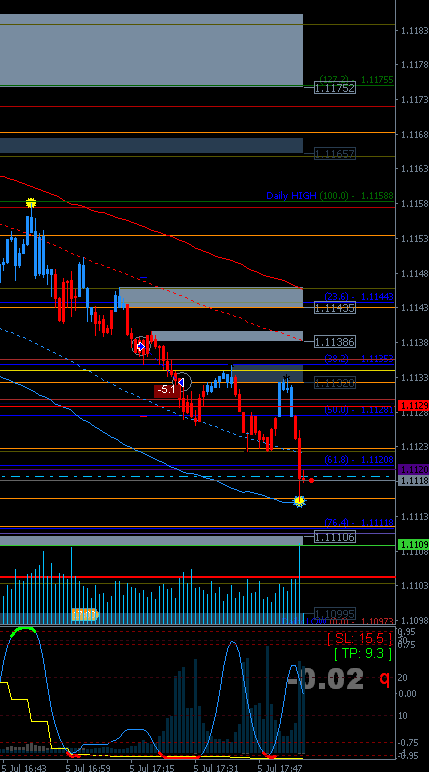This screenshot has height=772, width=429.
Task: Click the 1.11435 zone price label
Action: click(334, 308)
